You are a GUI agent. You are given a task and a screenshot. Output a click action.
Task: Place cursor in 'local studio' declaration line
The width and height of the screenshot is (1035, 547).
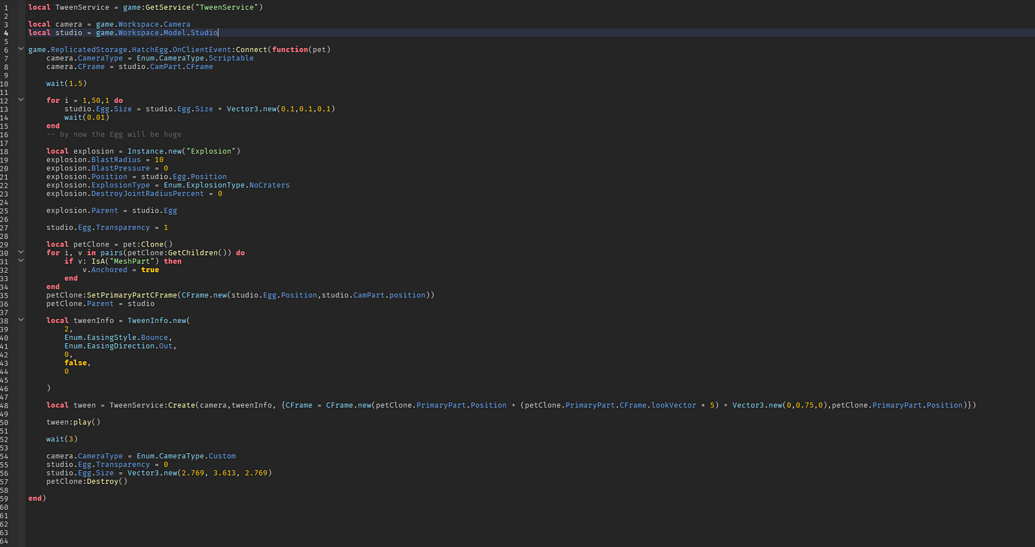pos(123,32)
